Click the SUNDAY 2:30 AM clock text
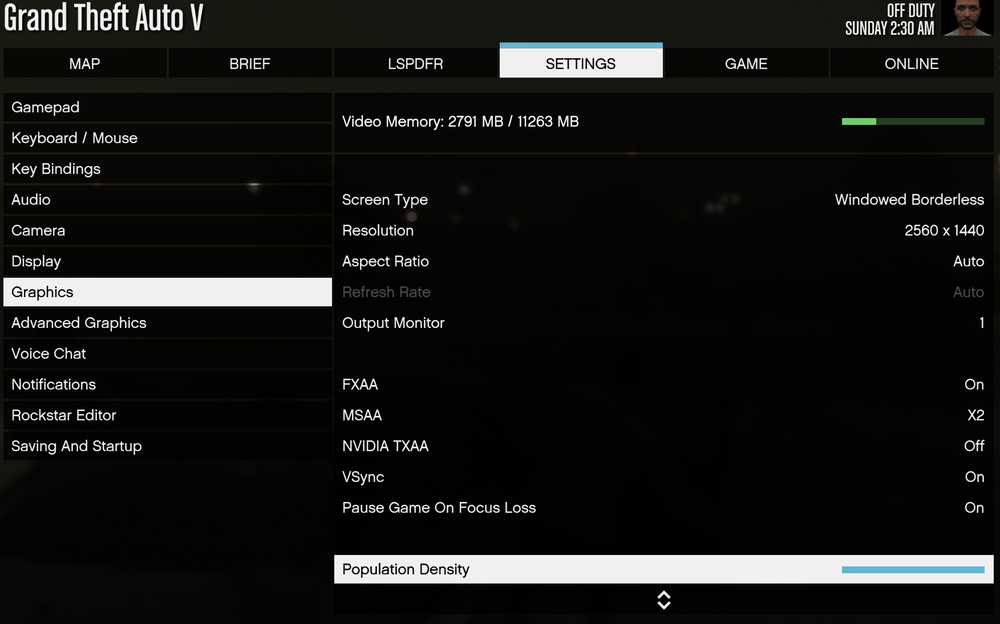Screen dimensions: 1000x624 tap(890, 29)
